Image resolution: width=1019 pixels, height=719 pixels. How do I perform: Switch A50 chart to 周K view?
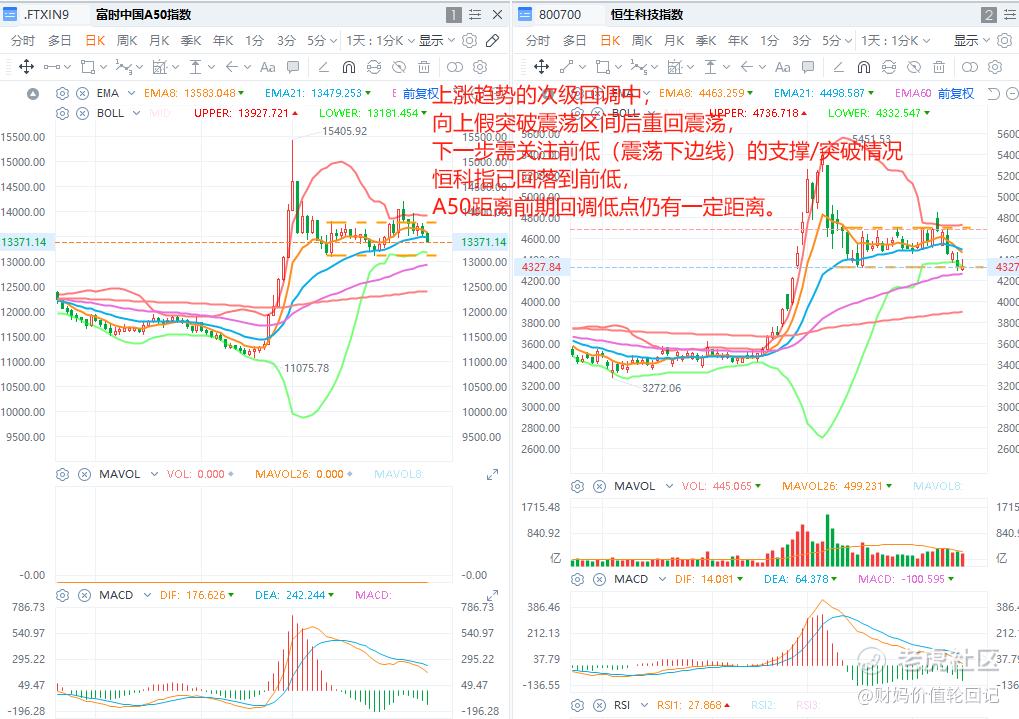[x=127, y=40]
